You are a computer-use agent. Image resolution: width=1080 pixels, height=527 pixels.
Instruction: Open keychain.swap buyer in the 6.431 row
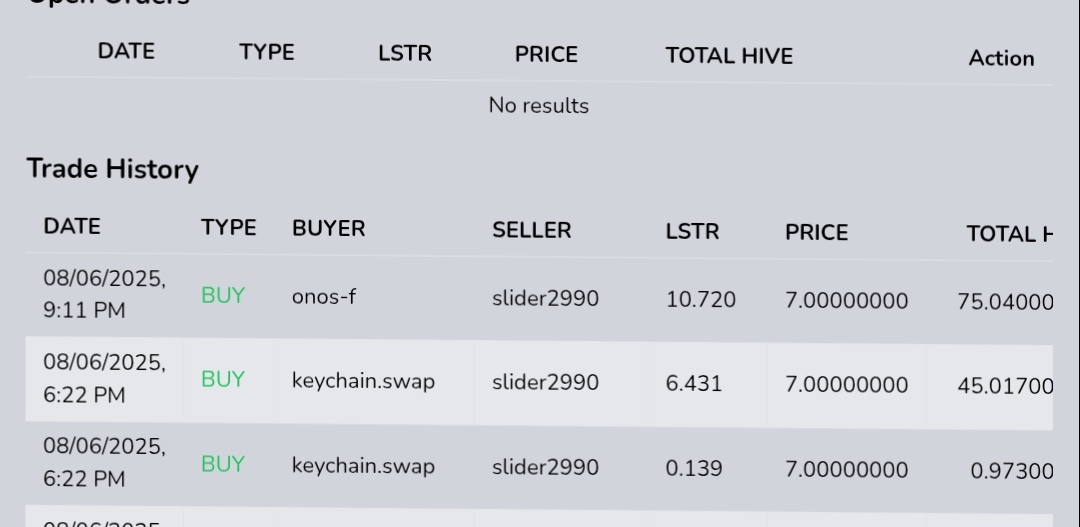coord(363,381)
